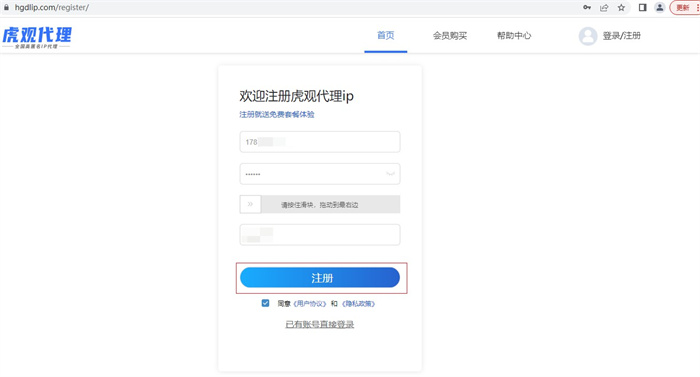The width and height of the screenshot is (700, 377).
Task: Toggle the agreement checkbox
Action: pos(265,303)
